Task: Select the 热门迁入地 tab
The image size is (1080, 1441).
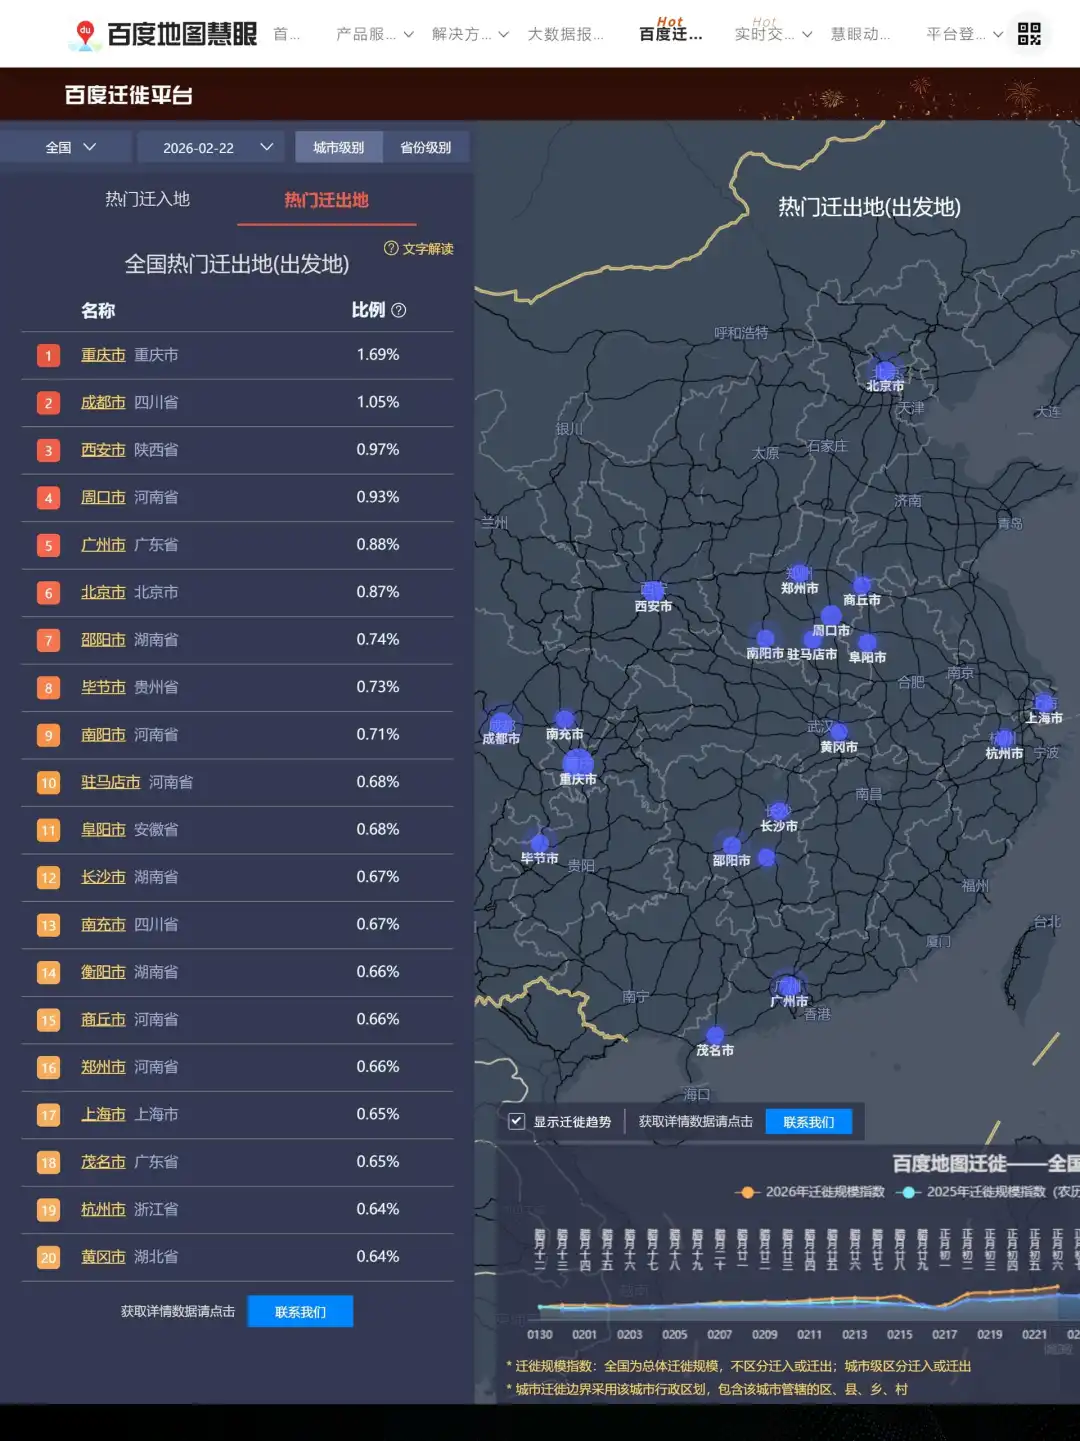Action: 147,199
